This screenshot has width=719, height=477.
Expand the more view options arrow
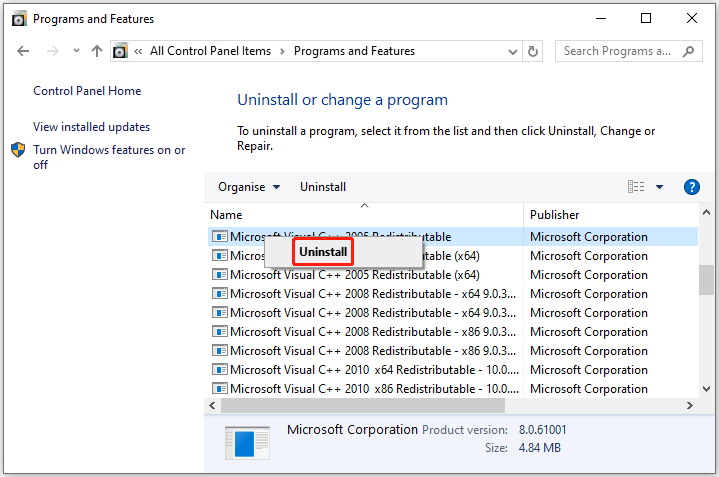coord(659,187)
